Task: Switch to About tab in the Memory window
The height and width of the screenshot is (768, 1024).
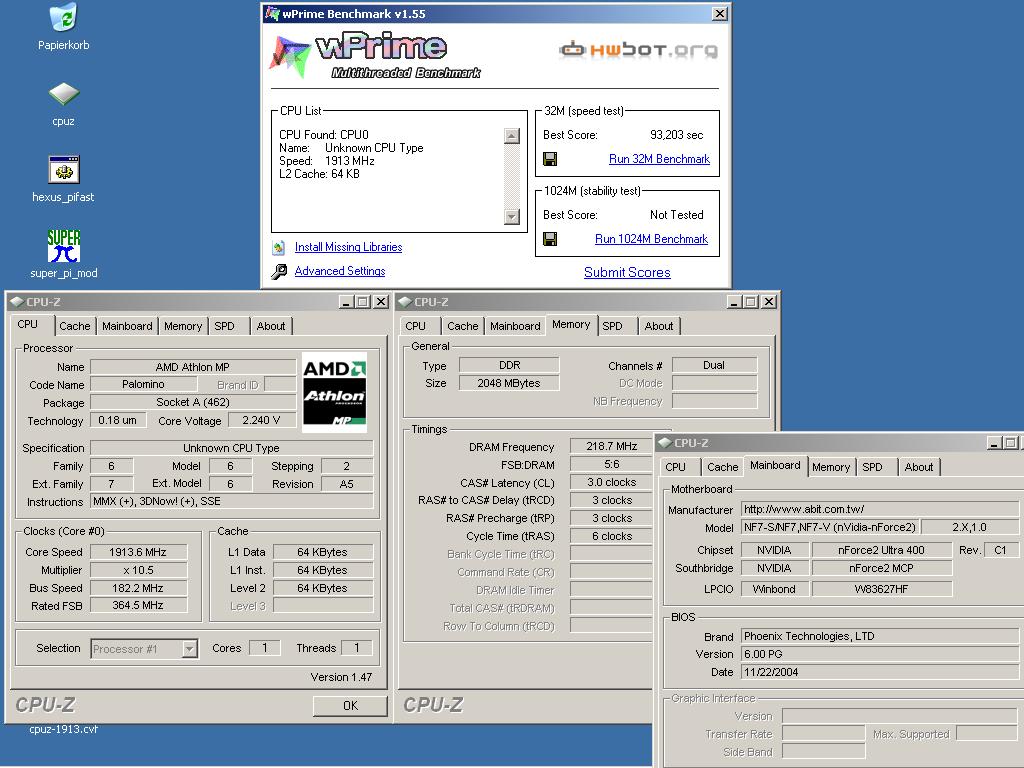Action: [x=659, y=326]
